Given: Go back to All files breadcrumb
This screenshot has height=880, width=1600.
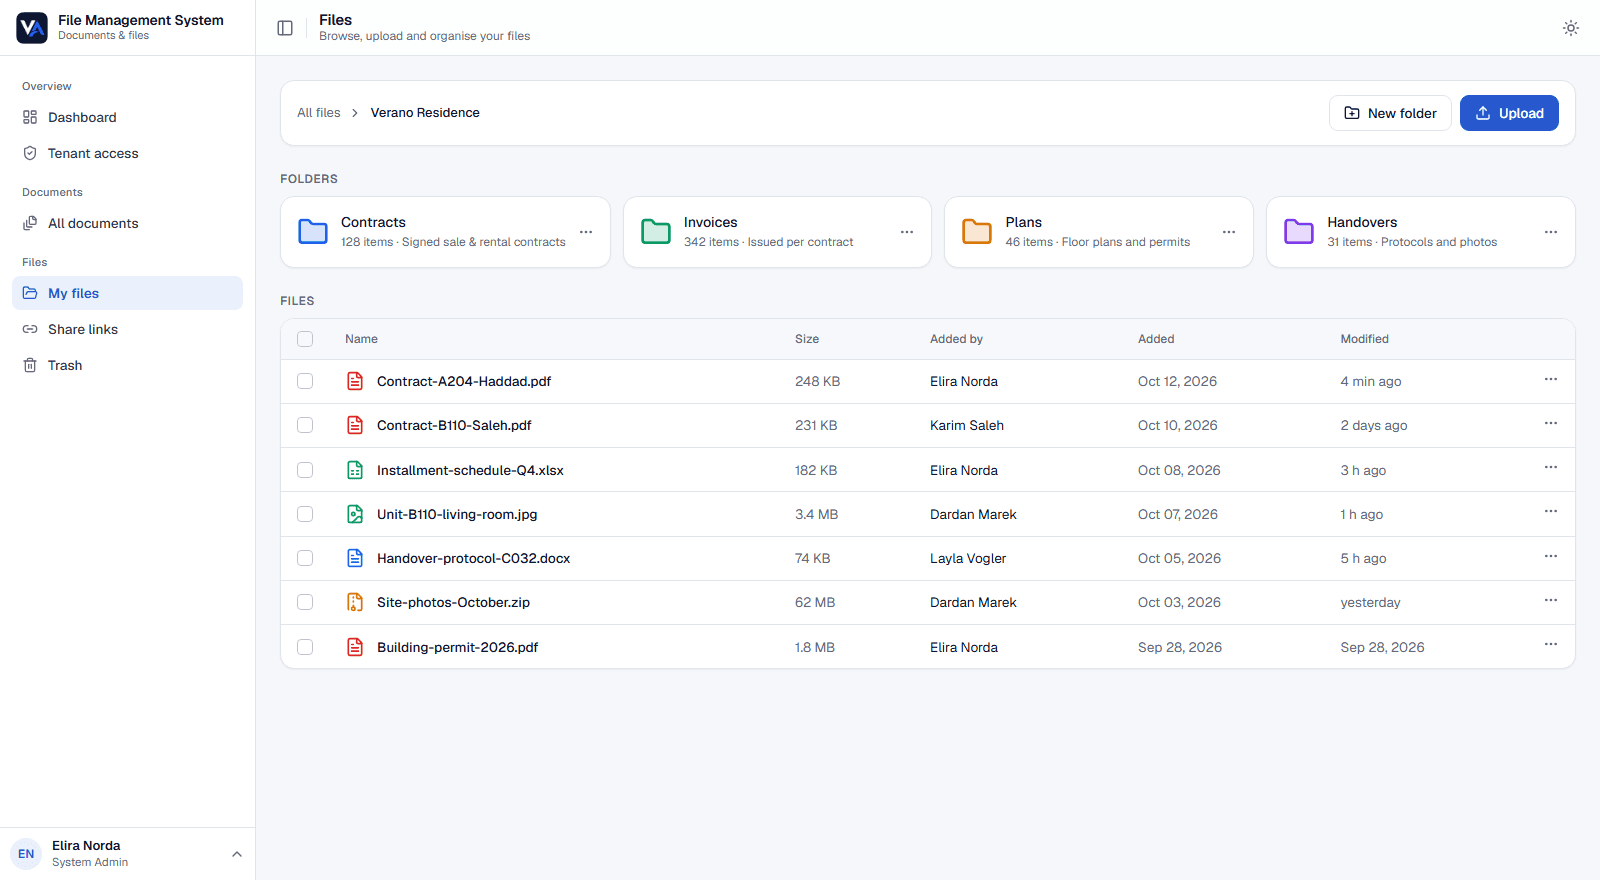Looking at the screenshot, I should click(319, 113).
